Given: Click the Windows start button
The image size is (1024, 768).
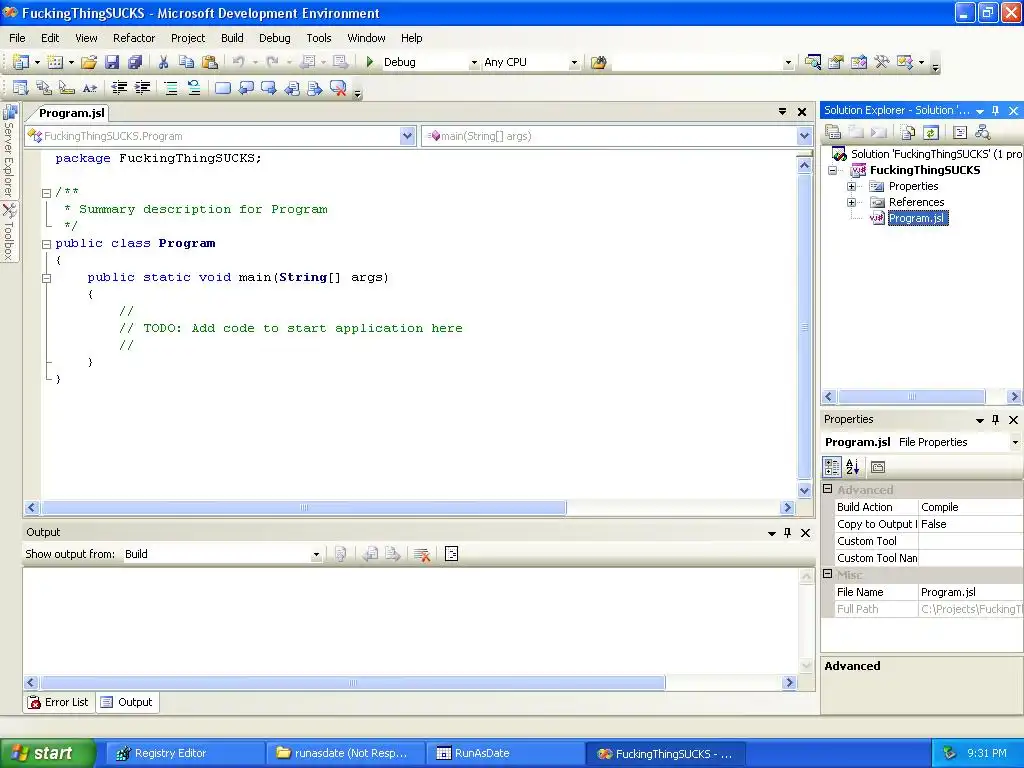Looking at the screenshot, I should click(47, 753).
